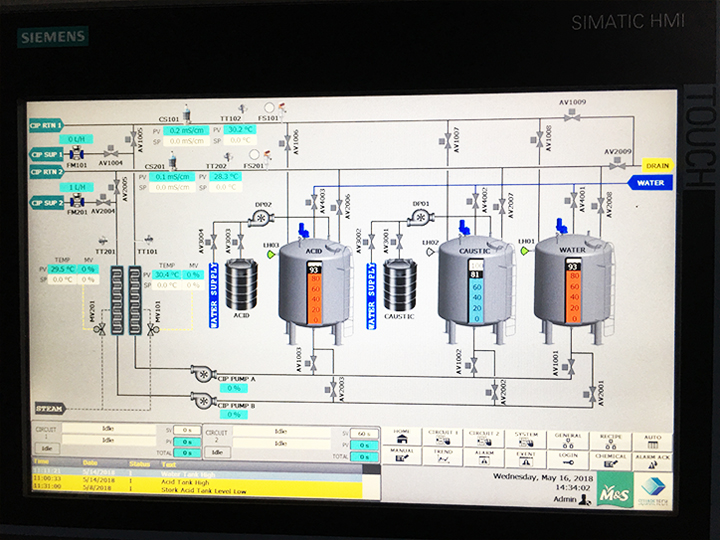
Task: Toggle valve AV1004 on CIP SUP 1
Action: pyautogui.click(x=110, y=152)
